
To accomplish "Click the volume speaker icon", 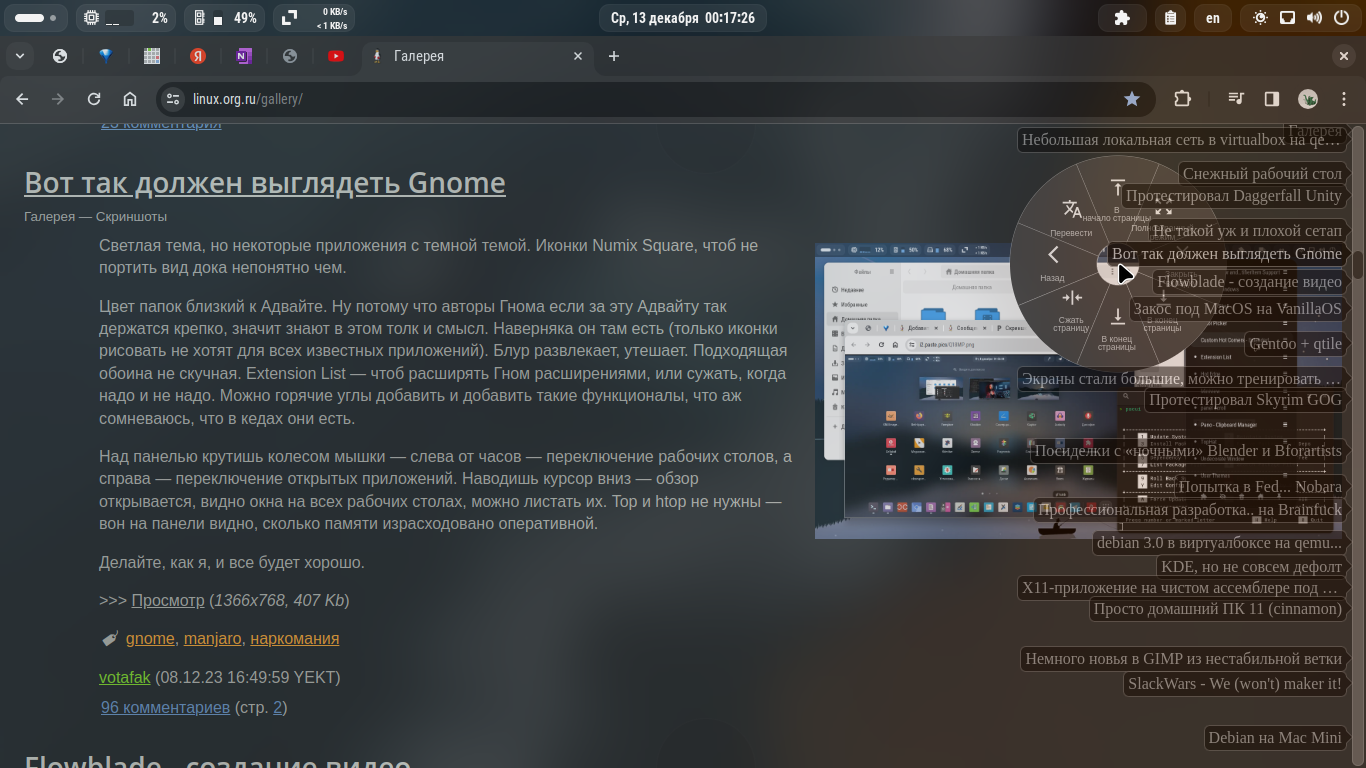I will pyautogui.click(x=1314, y=18).
